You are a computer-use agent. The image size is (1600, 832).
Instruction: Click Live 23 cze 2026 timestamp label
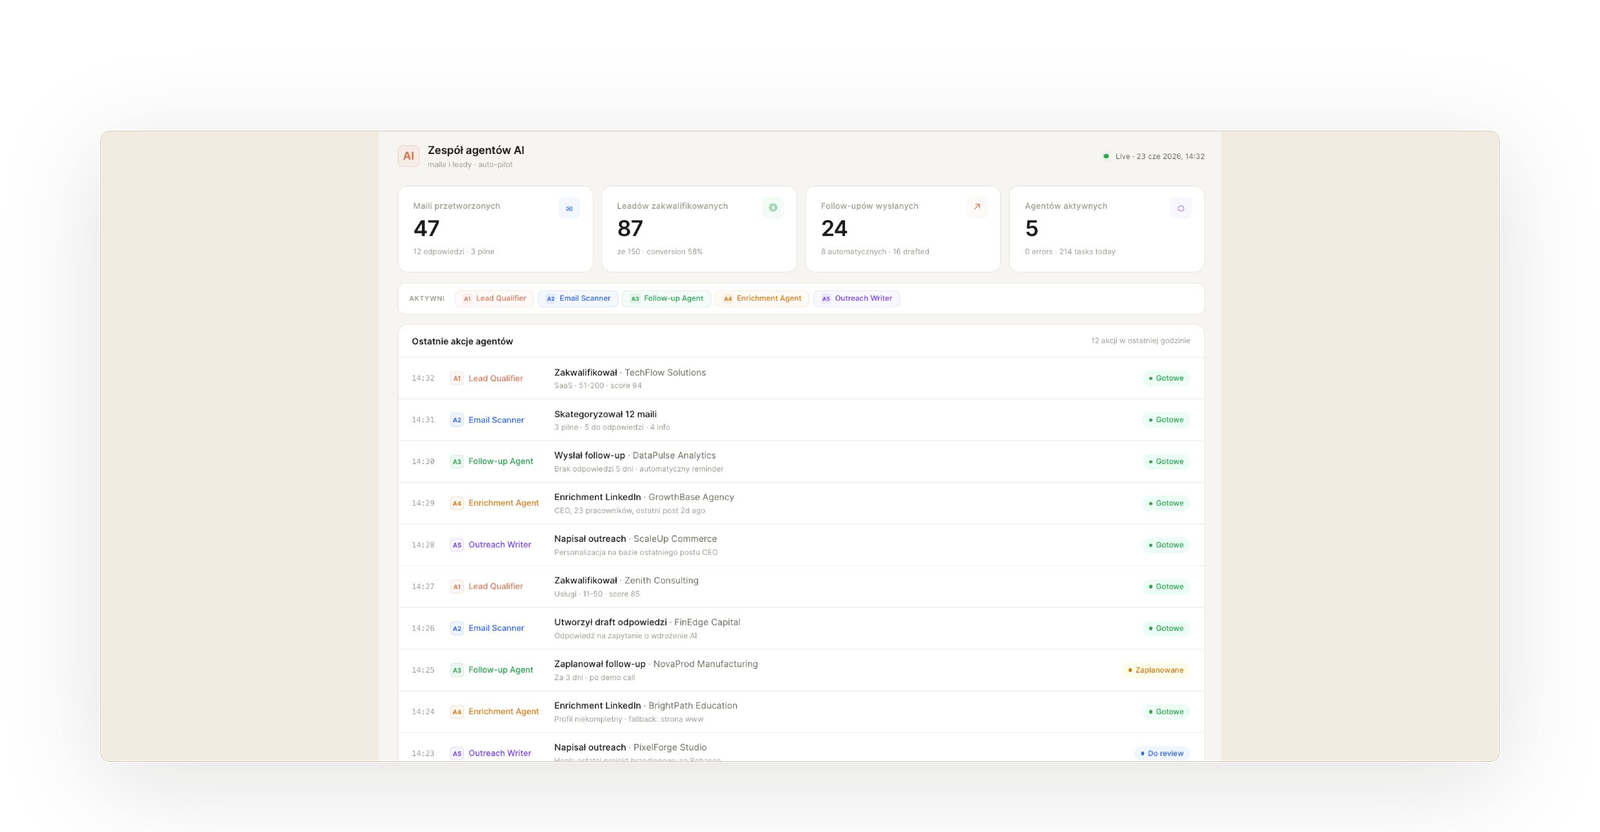pyautogui.click(x=1160, y=157)
